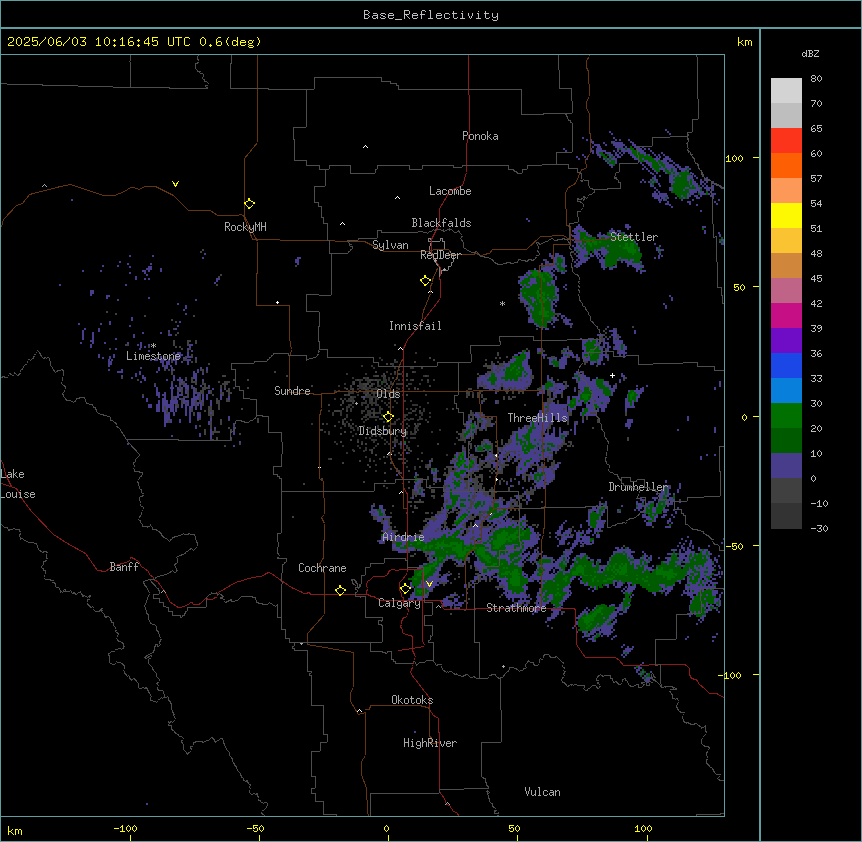Select the Lake Louise label

click(x=18, y=484)
